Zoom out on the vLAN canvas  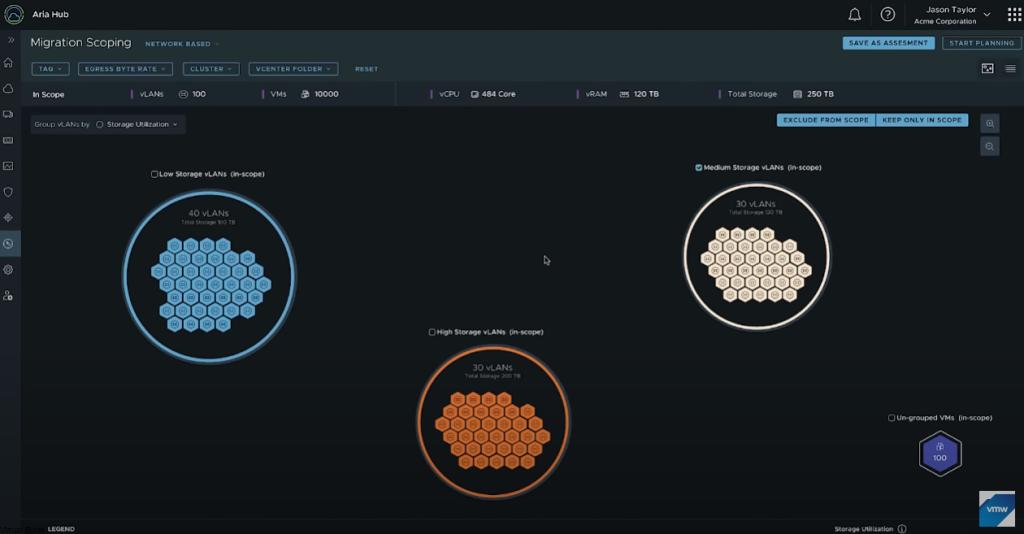(x=990, y=146)
